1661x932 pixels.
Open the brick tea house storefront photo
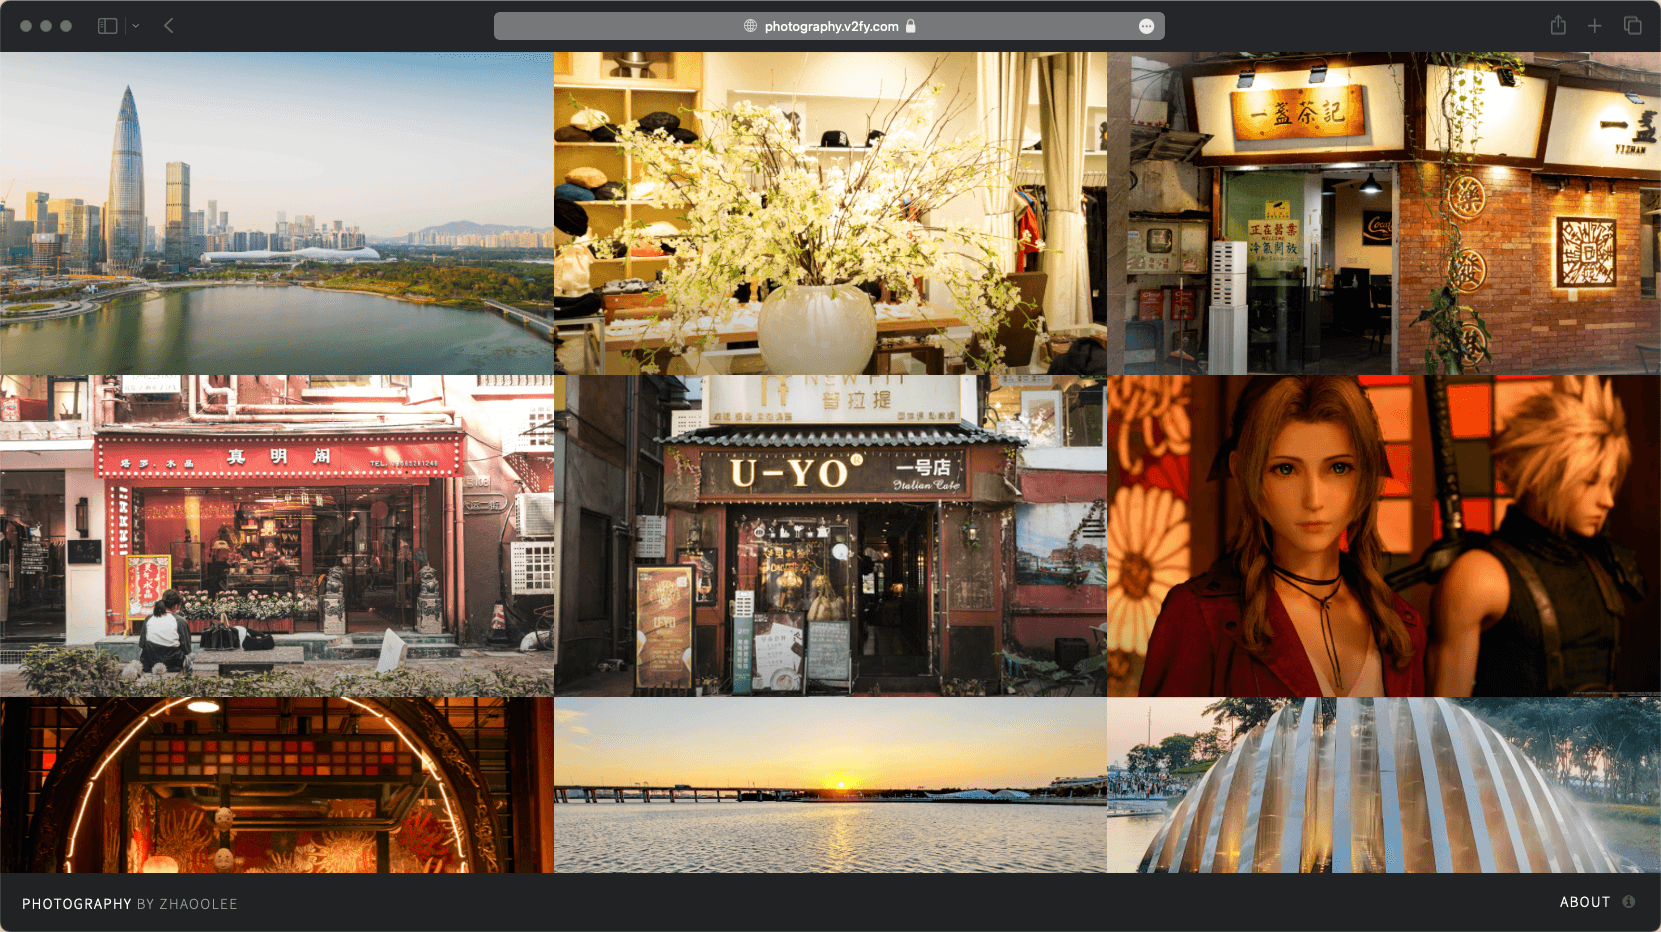point(1384,213)
